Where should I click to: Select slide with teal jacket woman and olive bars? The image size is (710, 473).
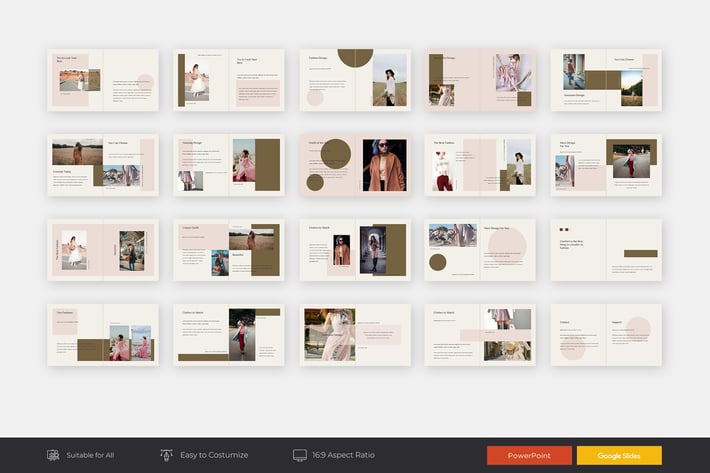229,335
